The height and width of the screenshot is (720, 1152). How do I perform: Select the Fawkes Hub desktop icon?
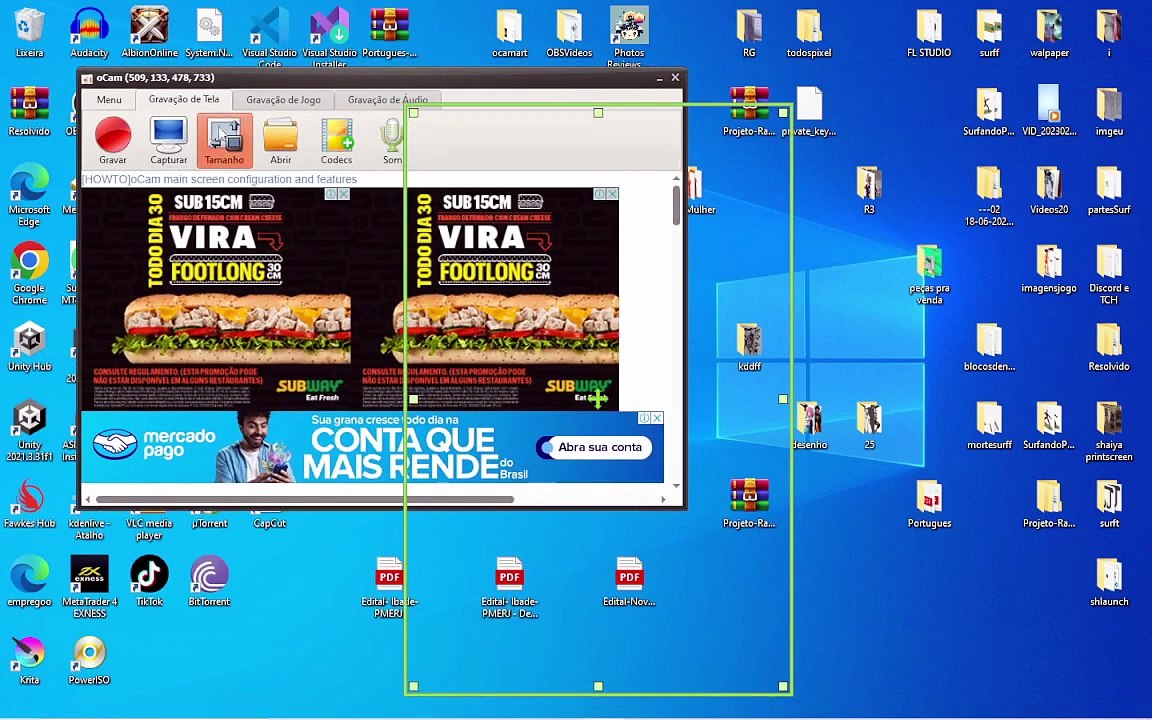click(29, 503)
